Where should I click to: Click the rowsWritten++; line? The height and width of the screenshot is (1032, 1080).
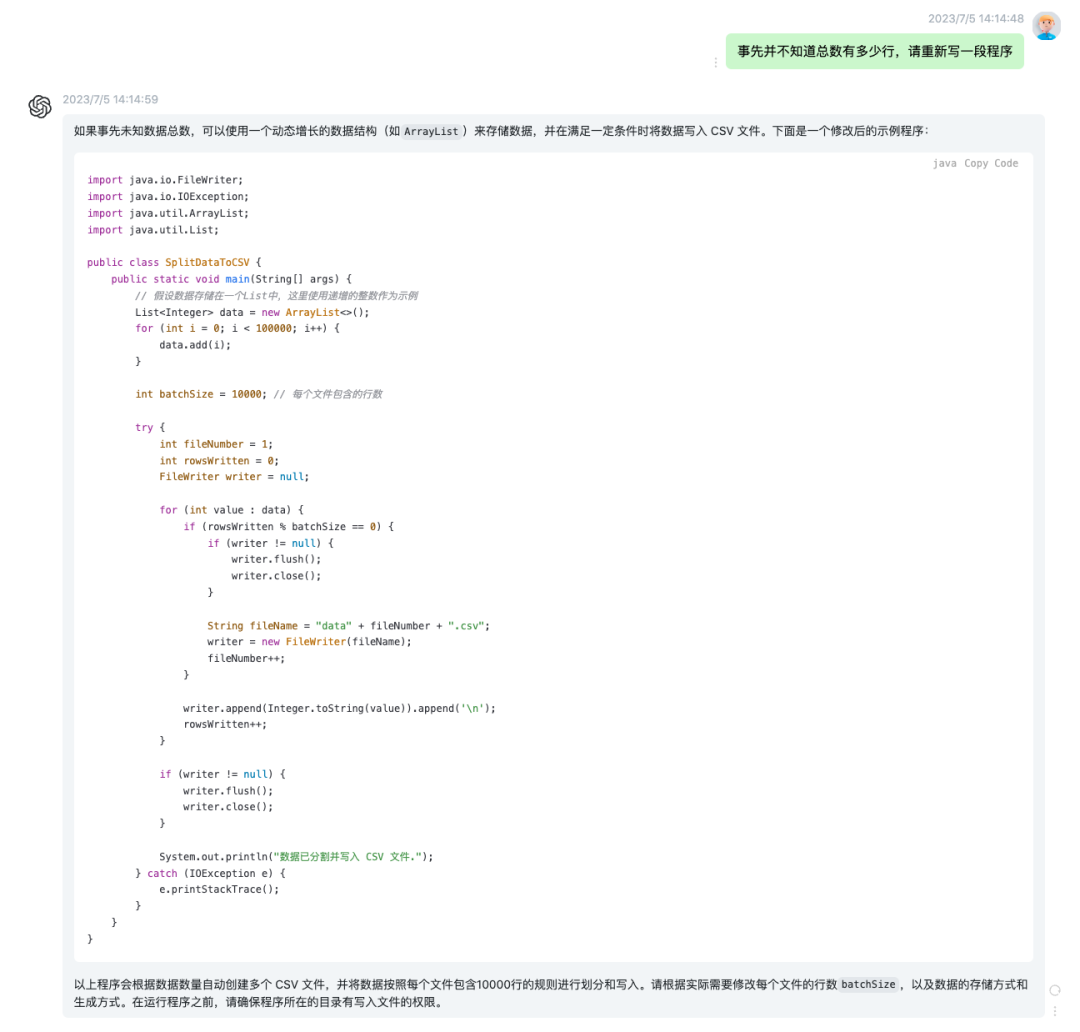pos(225,724)
